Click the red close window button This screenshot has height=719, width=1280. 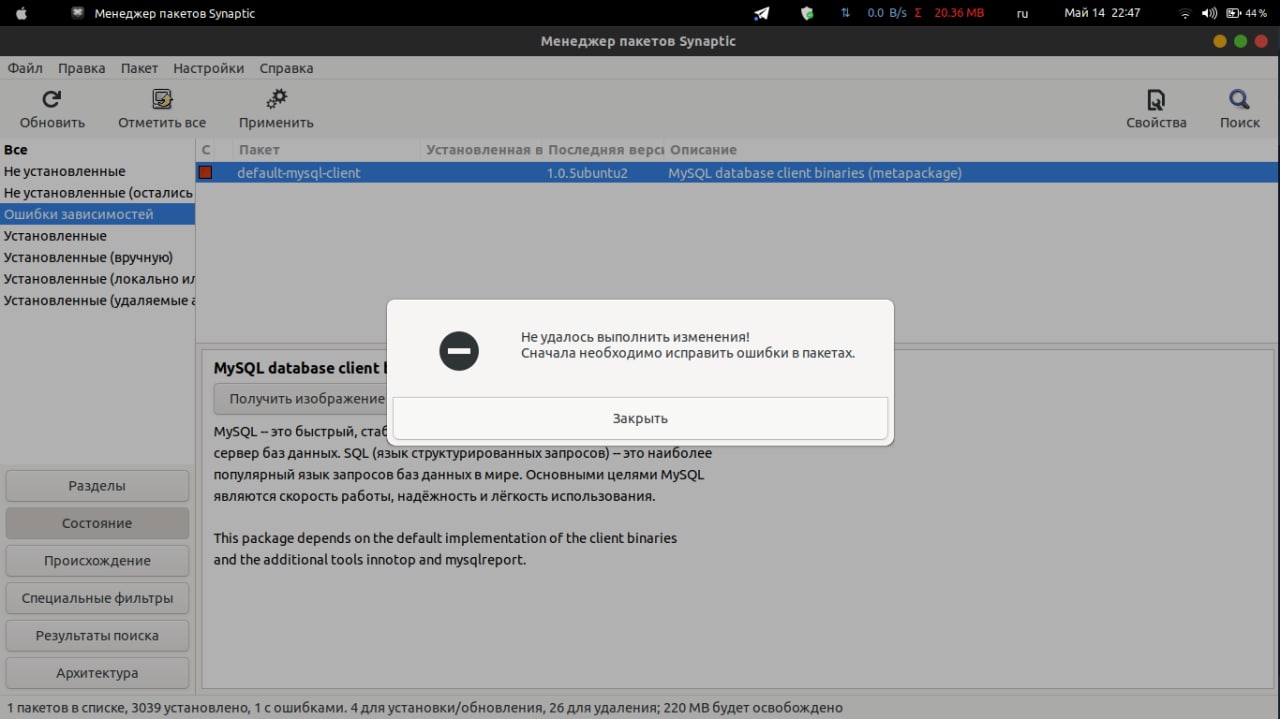1261,42
